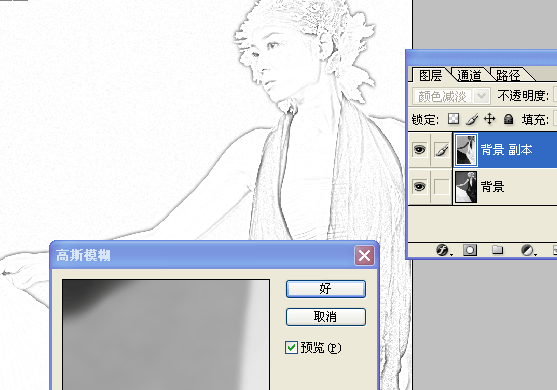The image size is (557, 390).
Task: Click the 取消 cancel button
Action: (326, 316)
